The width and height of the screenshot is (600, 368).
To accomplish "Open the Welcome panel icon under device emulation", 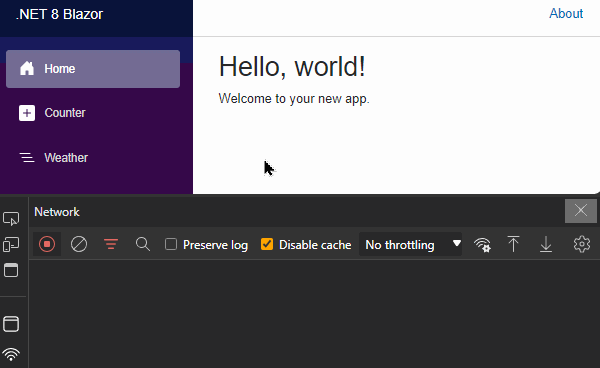I will click(x=11, y=270).
